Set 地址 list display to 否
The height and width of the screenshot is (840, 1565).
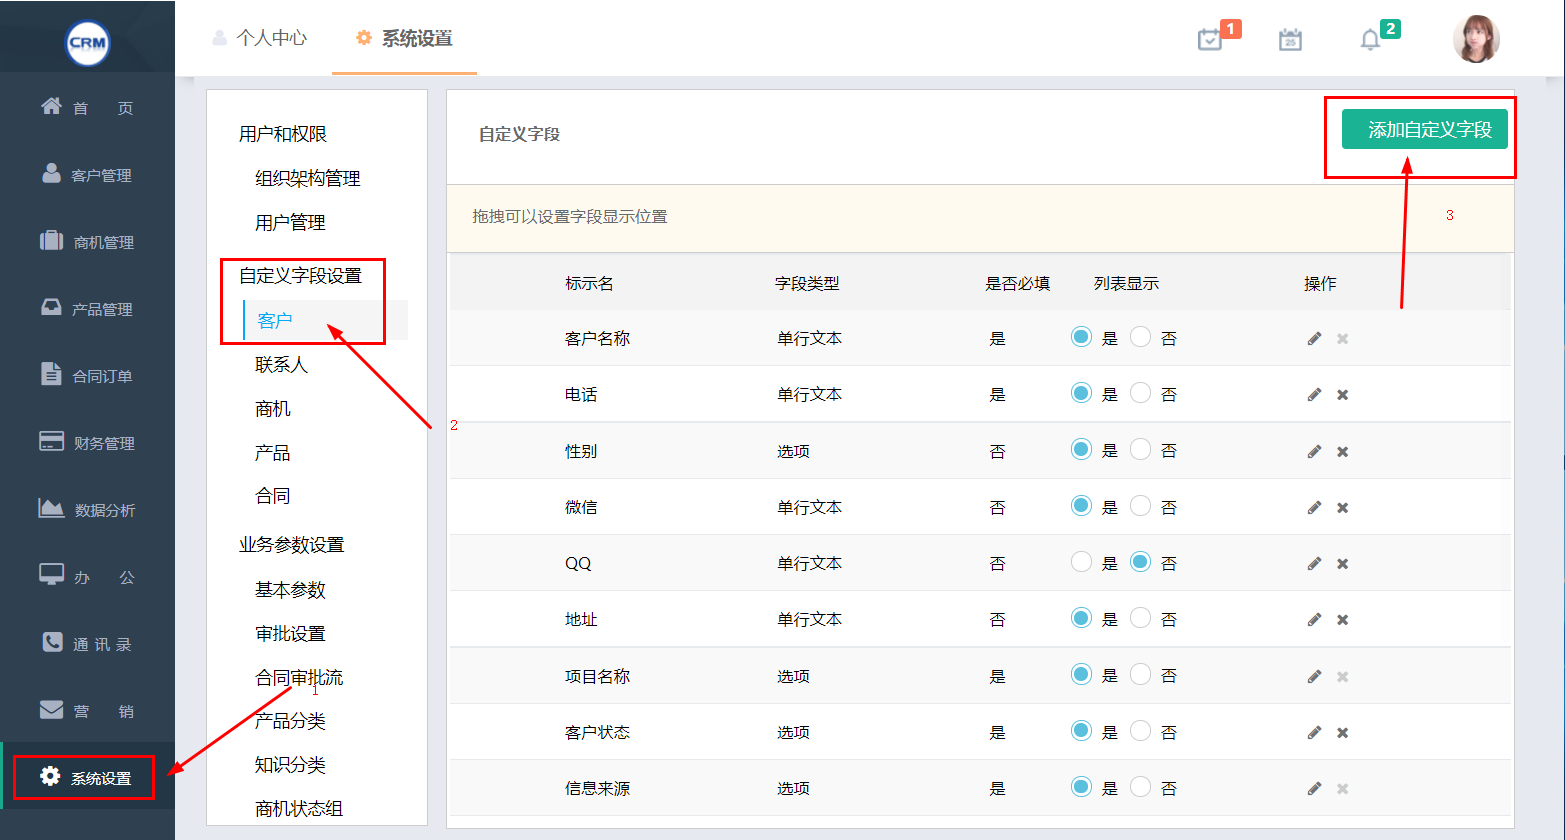[x=1140, y=618]
